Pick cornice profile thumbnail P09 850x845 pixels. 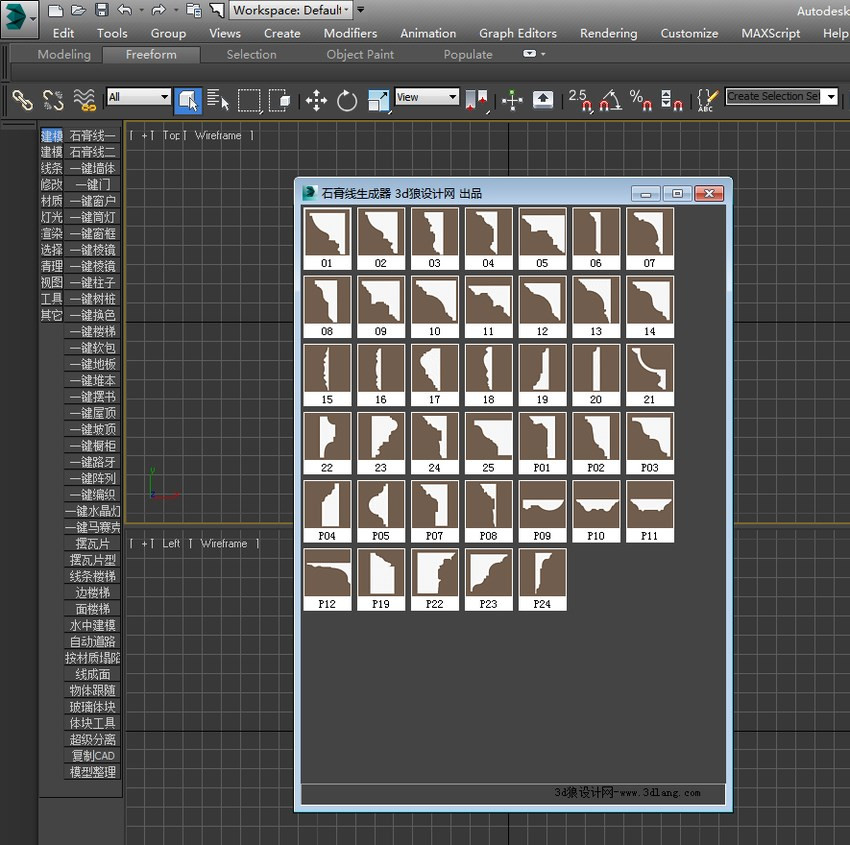coord(542,511)
